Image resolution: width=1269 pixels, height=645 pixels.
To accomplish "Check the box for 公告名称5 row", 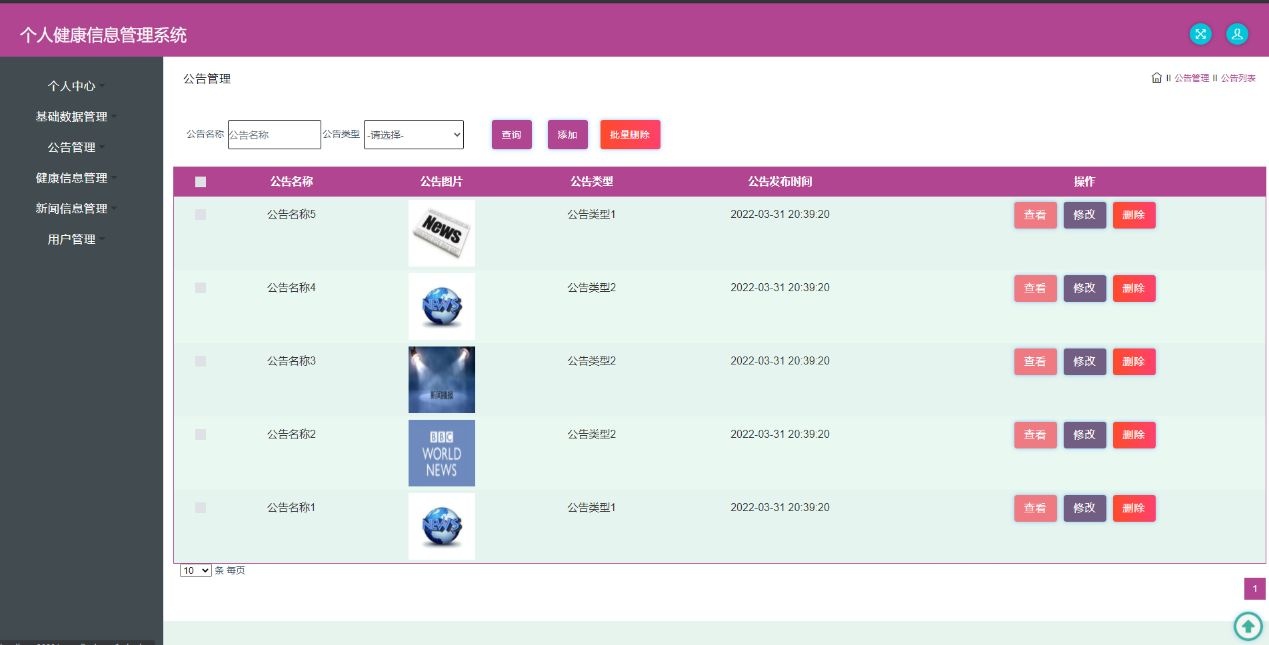I will (x=200, y=215).
